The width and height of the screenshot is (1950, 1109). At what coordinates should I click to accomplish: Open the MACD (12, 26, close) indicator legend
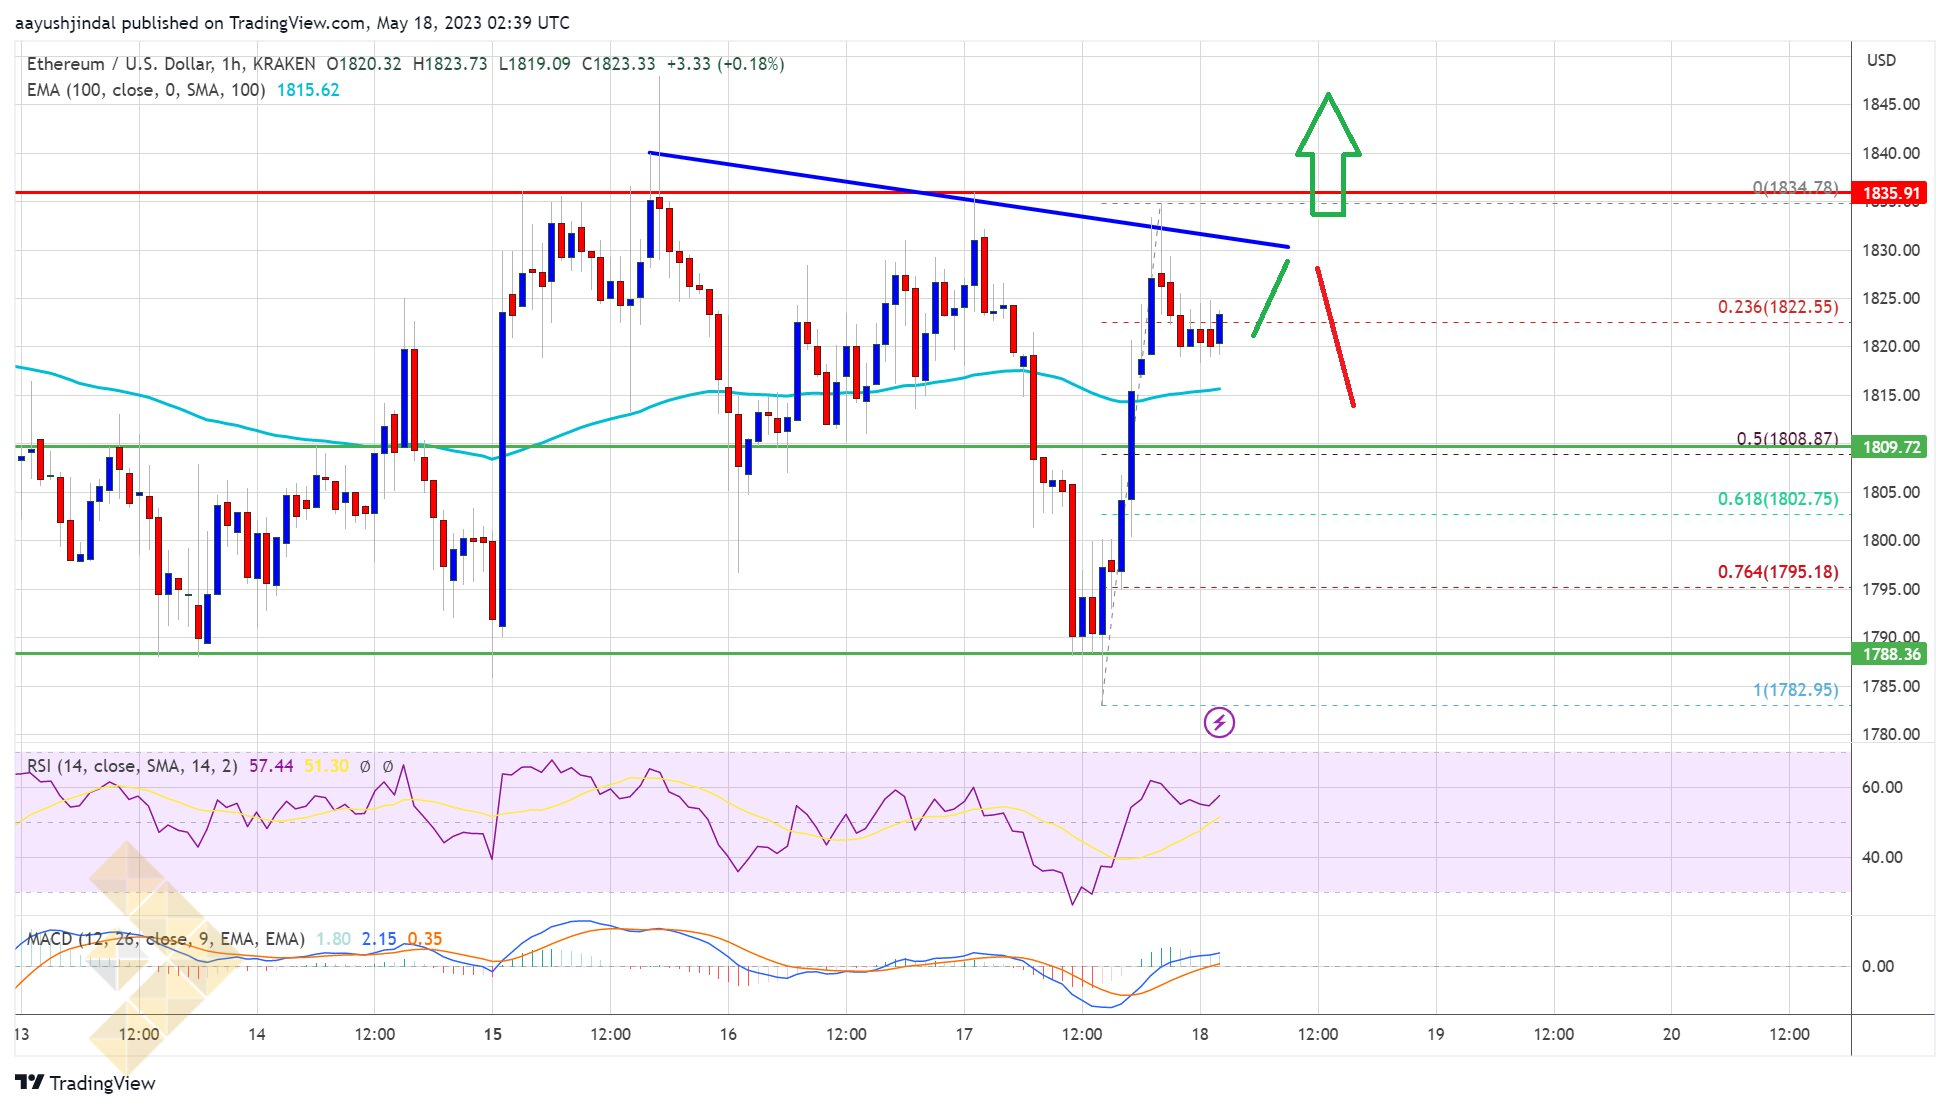tap(166, 939)
